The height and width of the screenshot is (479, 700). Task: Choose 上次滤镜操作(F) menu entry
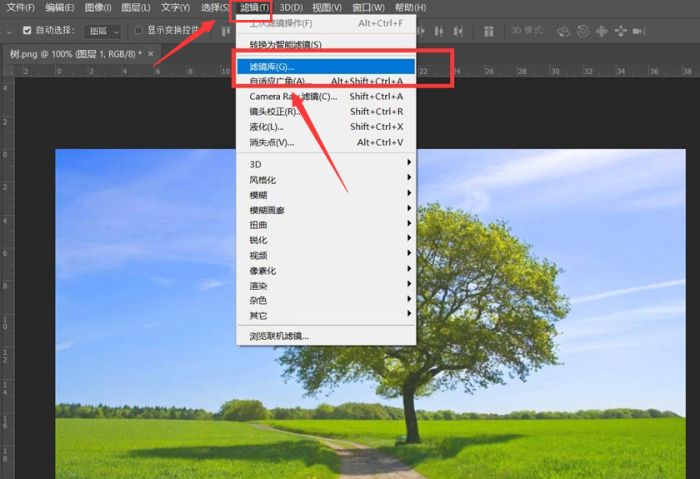tap(326, 23)
